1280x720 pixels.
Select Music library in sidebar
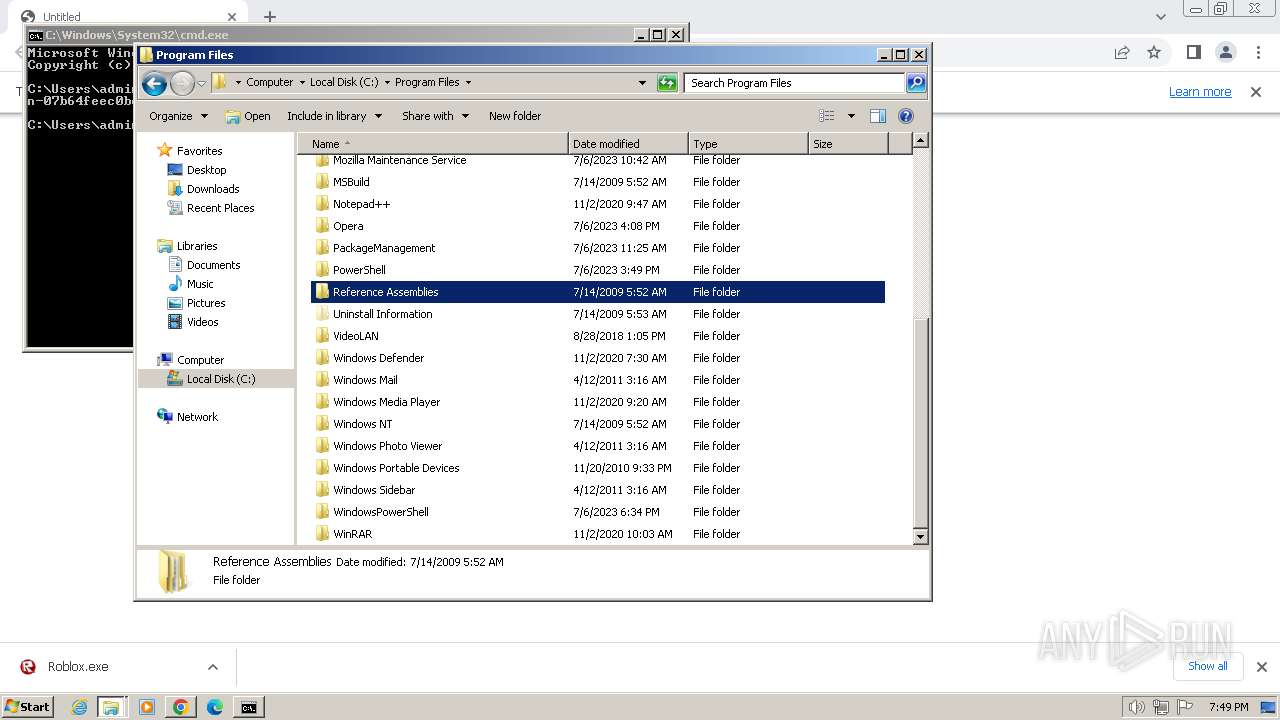coord(200,284)
